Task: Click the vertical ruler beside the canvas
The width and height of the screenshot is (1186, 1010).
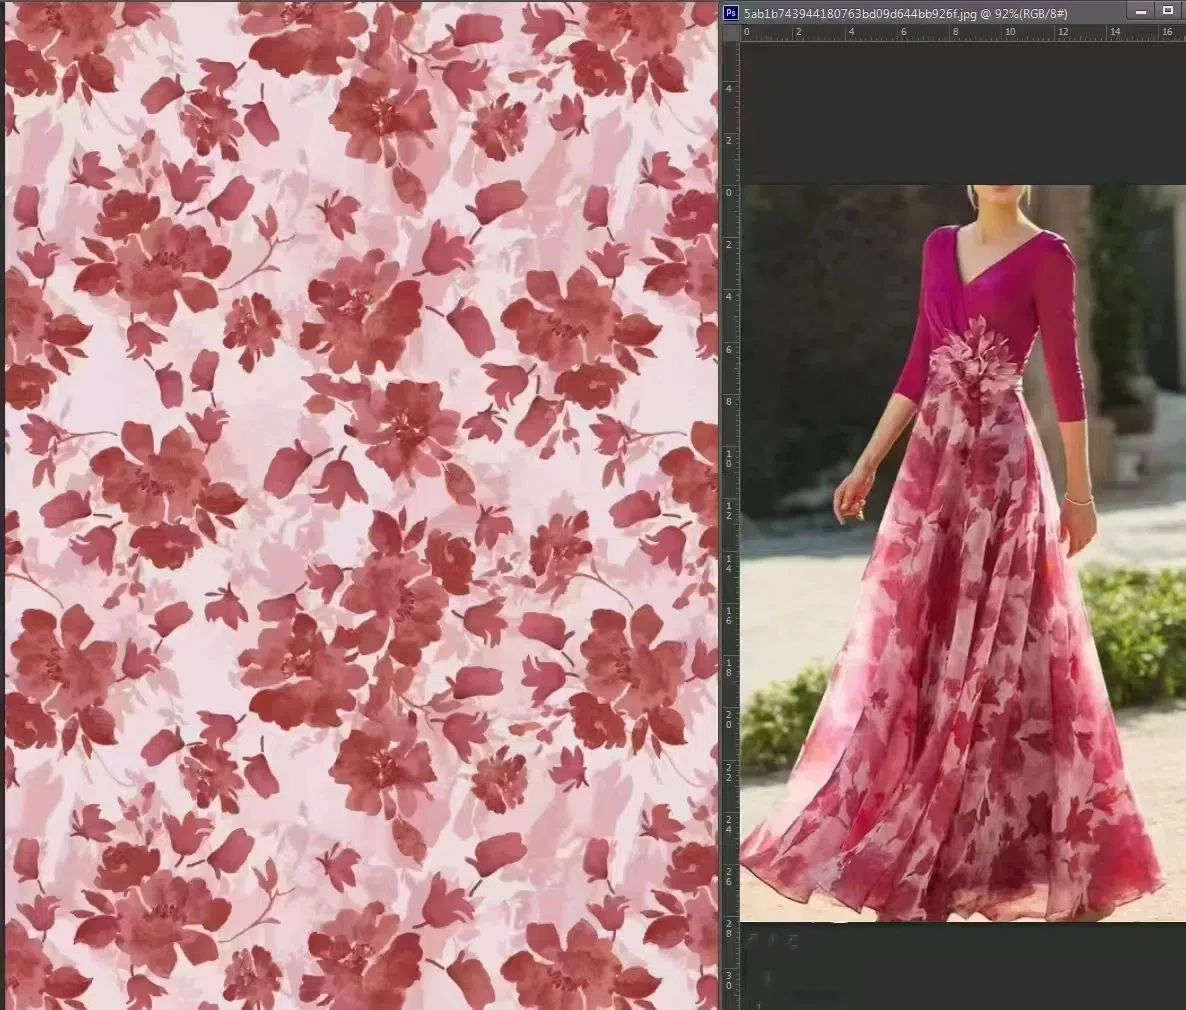Action: pos(729,525)
